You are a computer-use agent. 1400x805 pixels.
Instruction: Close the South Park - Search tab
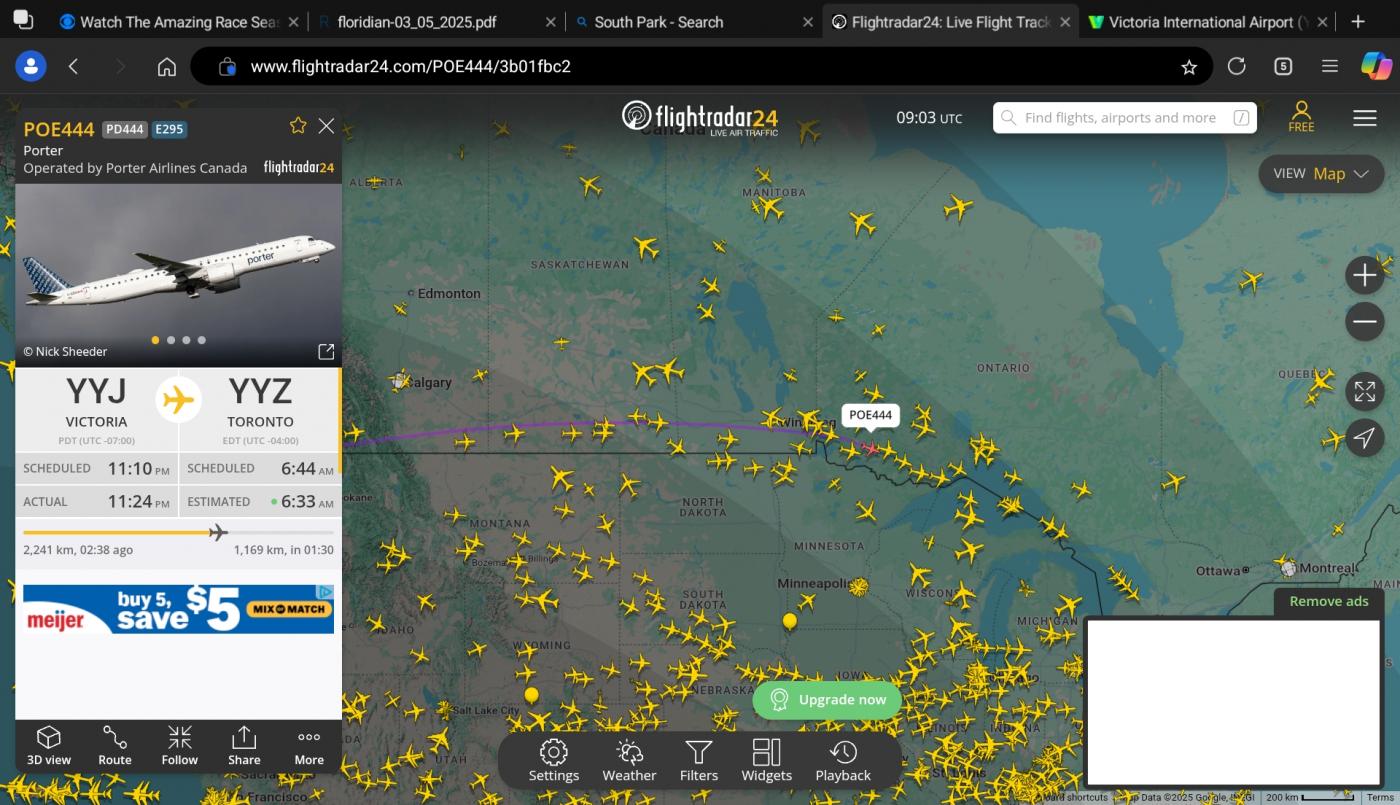coord(808,22)
